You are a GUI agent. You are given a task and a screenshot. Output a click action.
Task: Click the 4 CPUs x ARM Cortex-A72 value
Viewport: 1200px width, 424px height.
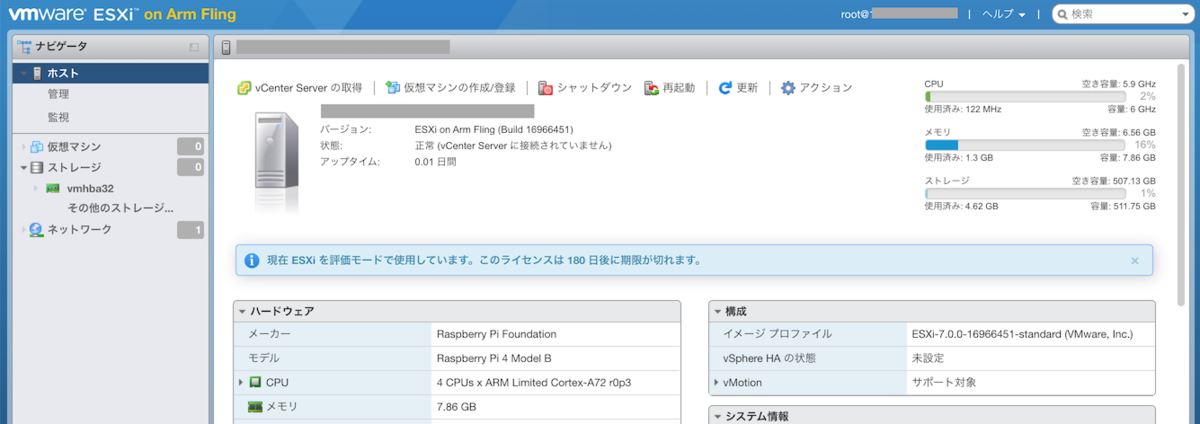coord(534,382)
